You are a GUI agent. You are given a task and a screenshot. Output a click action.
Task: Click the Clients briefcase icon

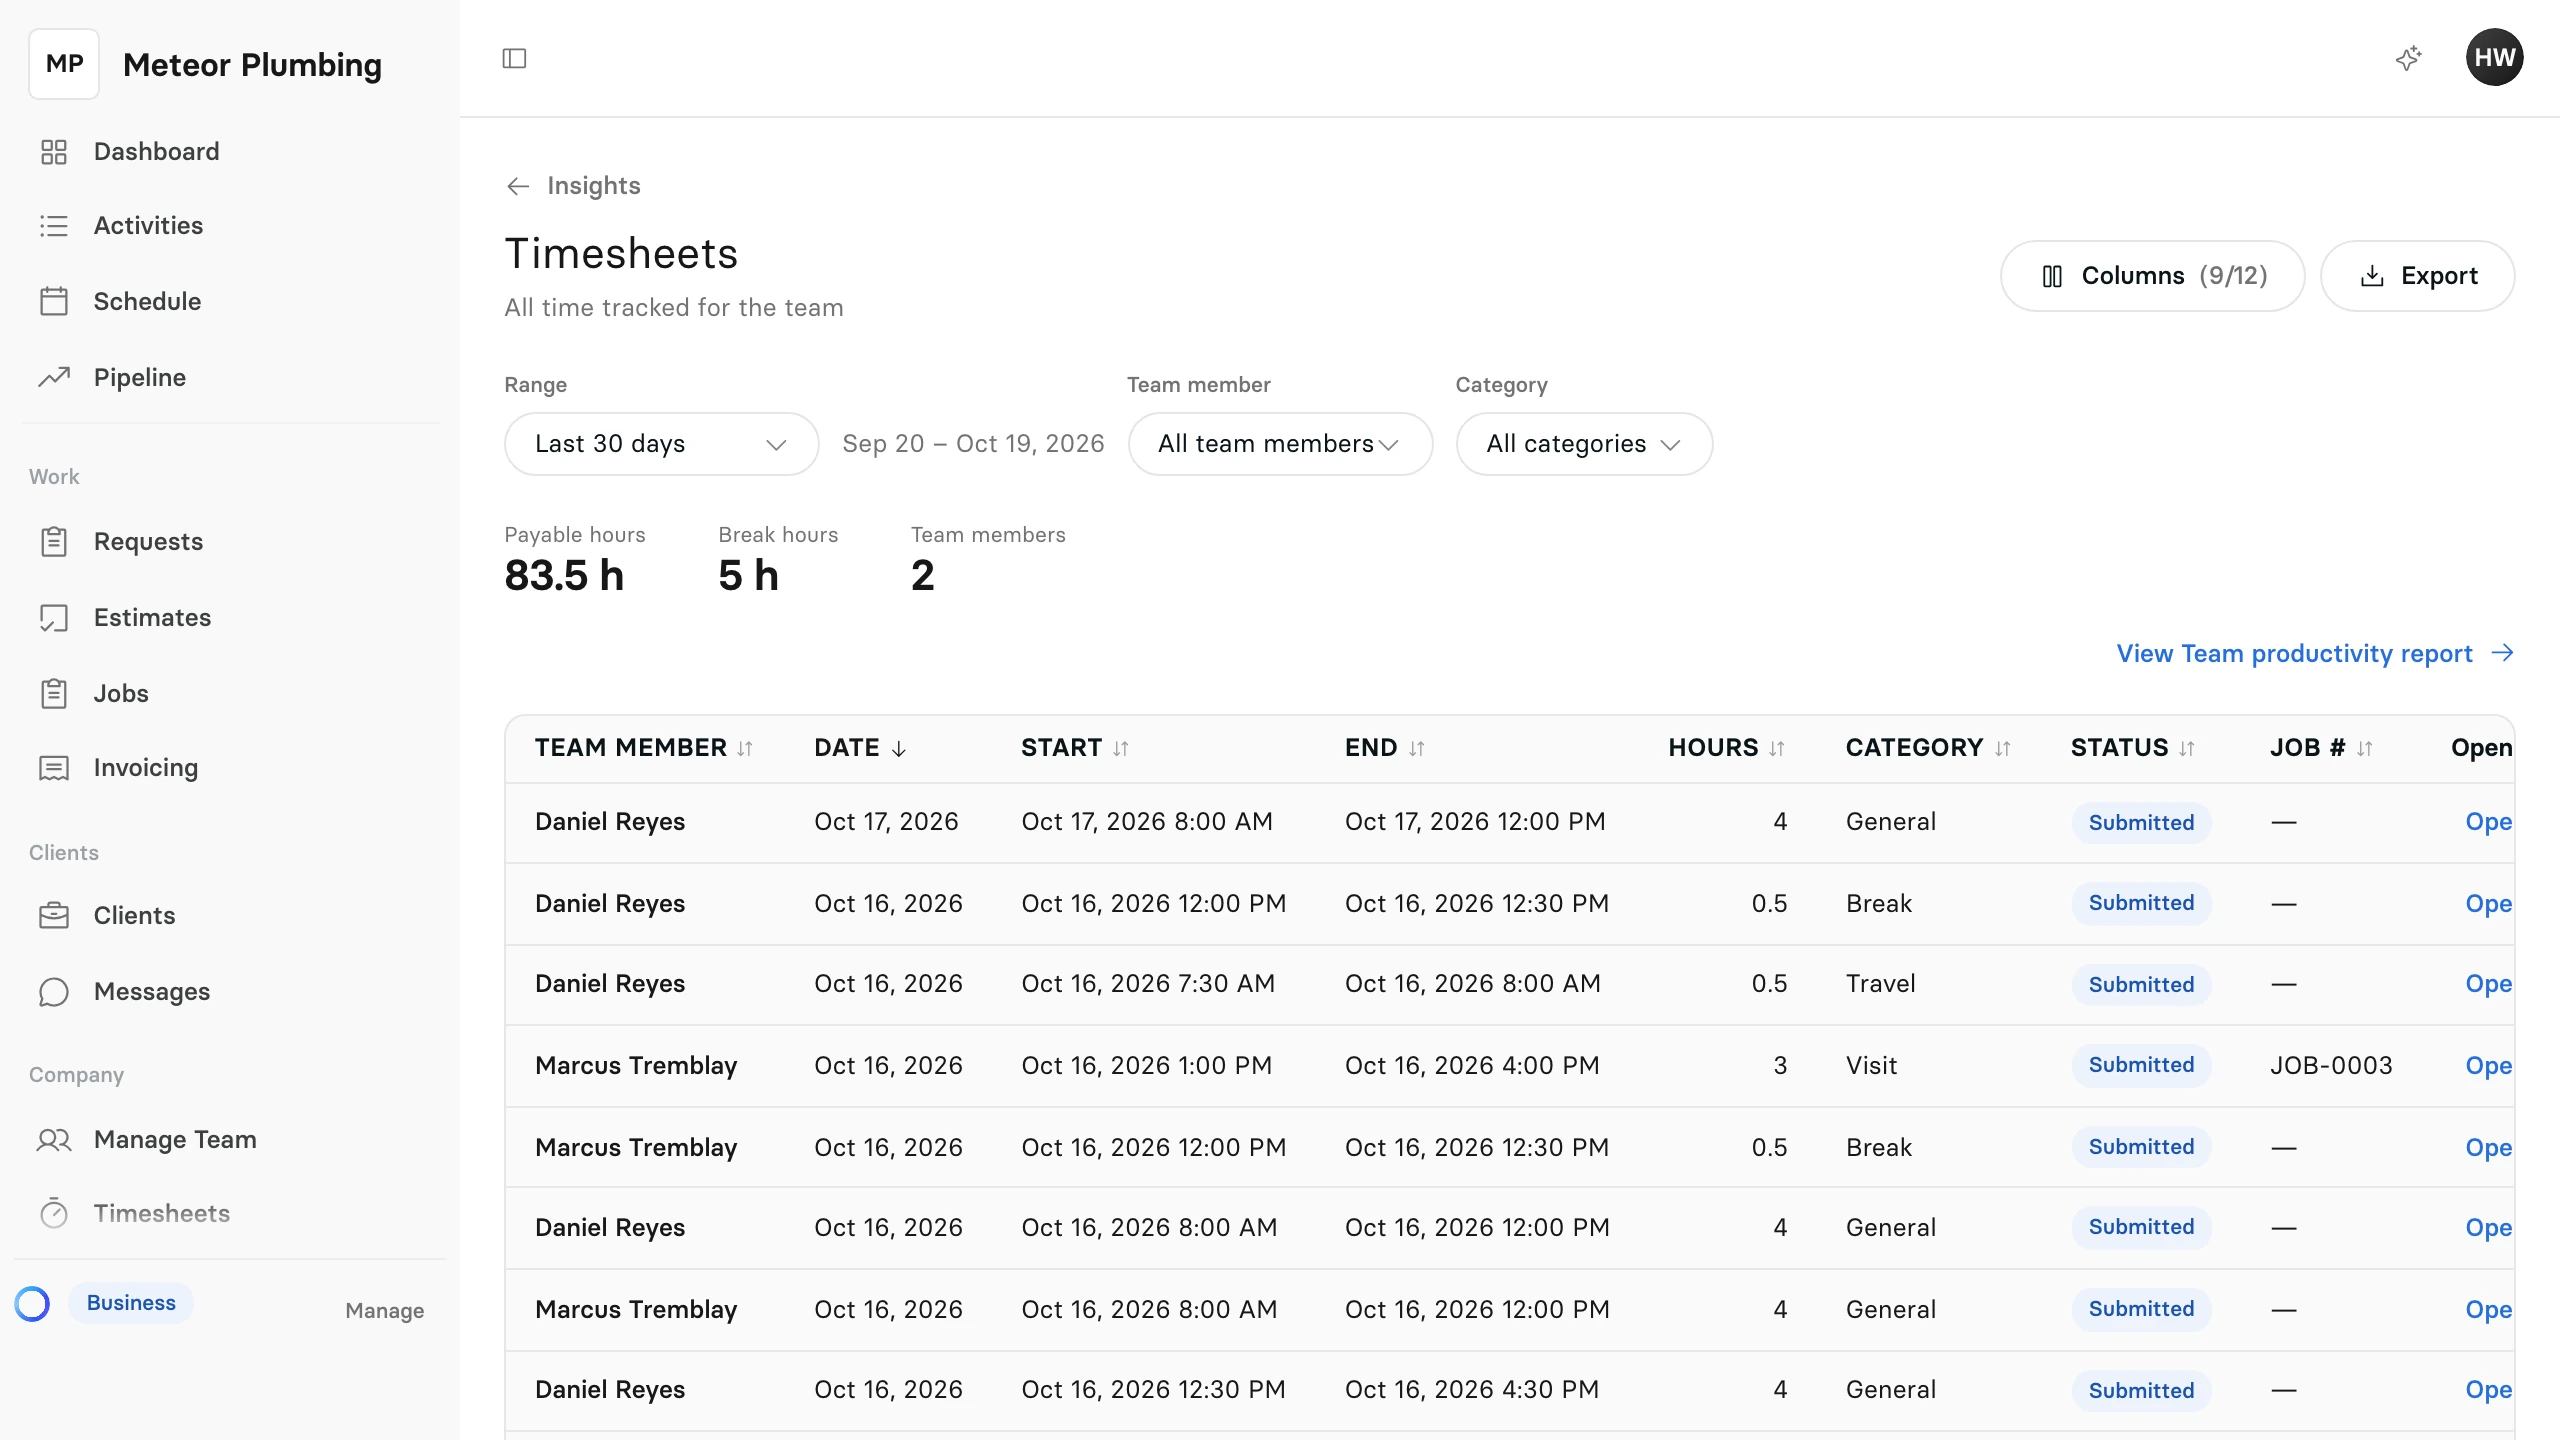coord(54,916)
